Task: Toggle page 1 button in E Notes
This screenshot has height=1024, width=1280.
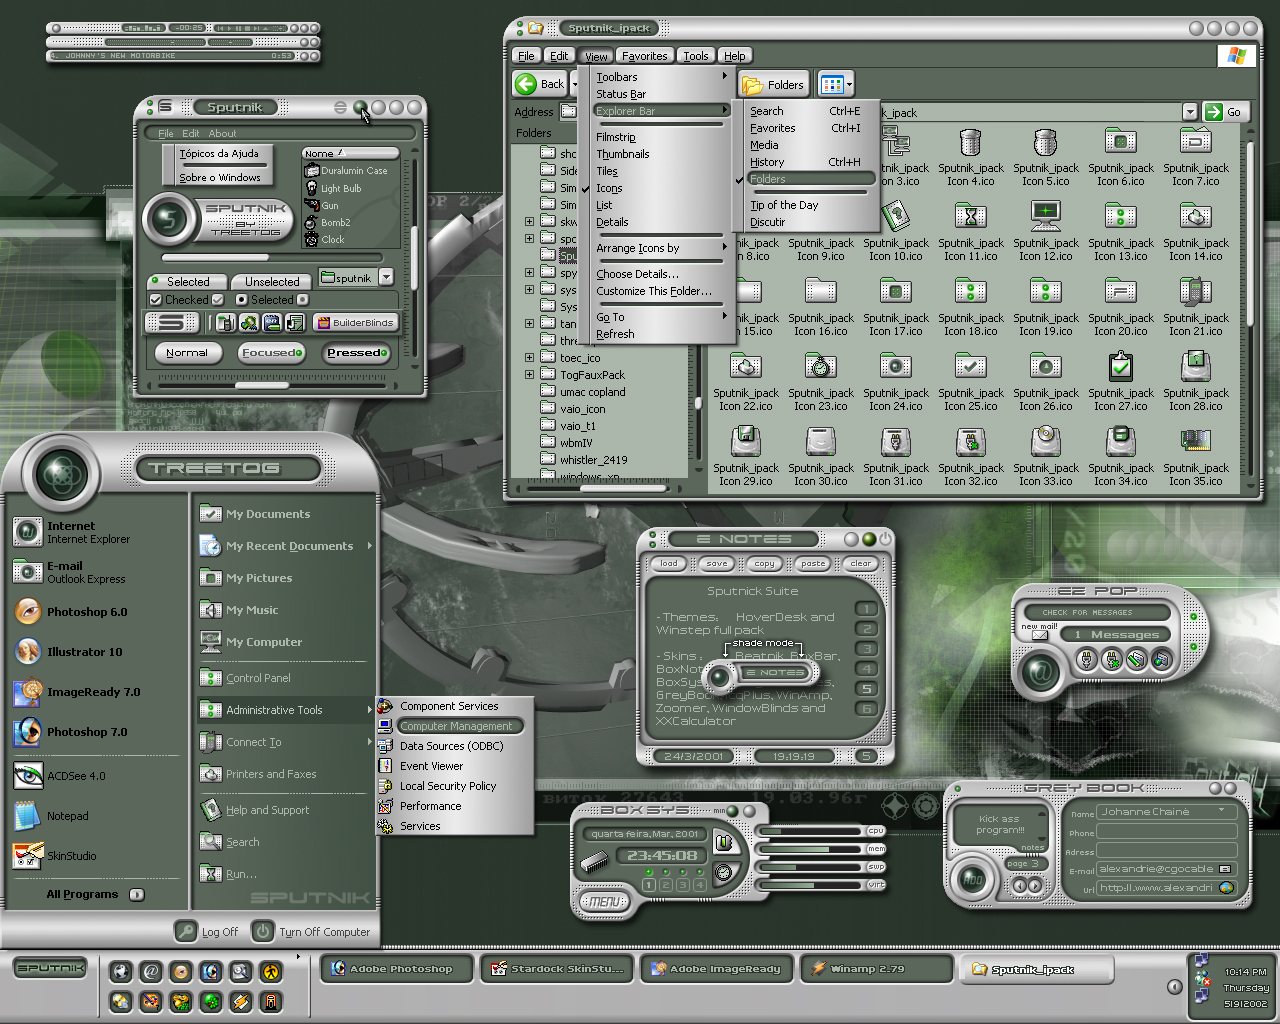Action: click(x=867, y=609)
